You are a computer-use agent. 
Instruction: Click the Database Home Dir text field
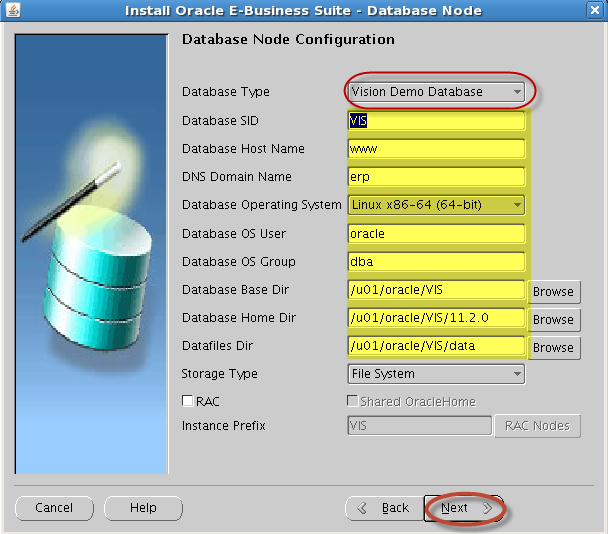click(436, 319)
